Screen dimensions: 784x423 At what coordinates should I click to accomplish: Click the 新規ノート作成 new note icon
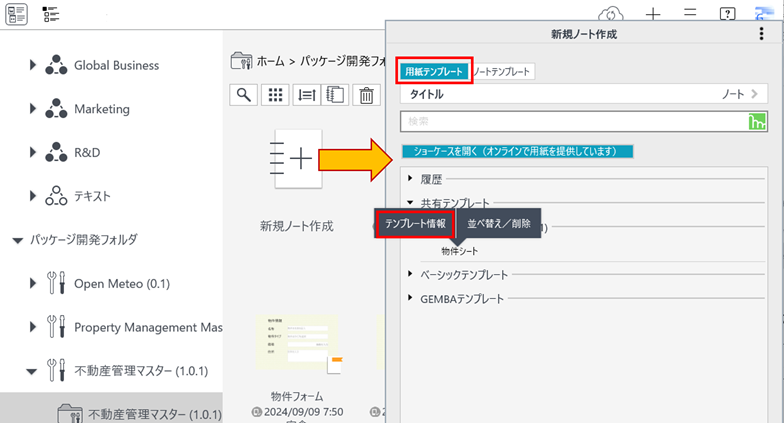[296, 158]
